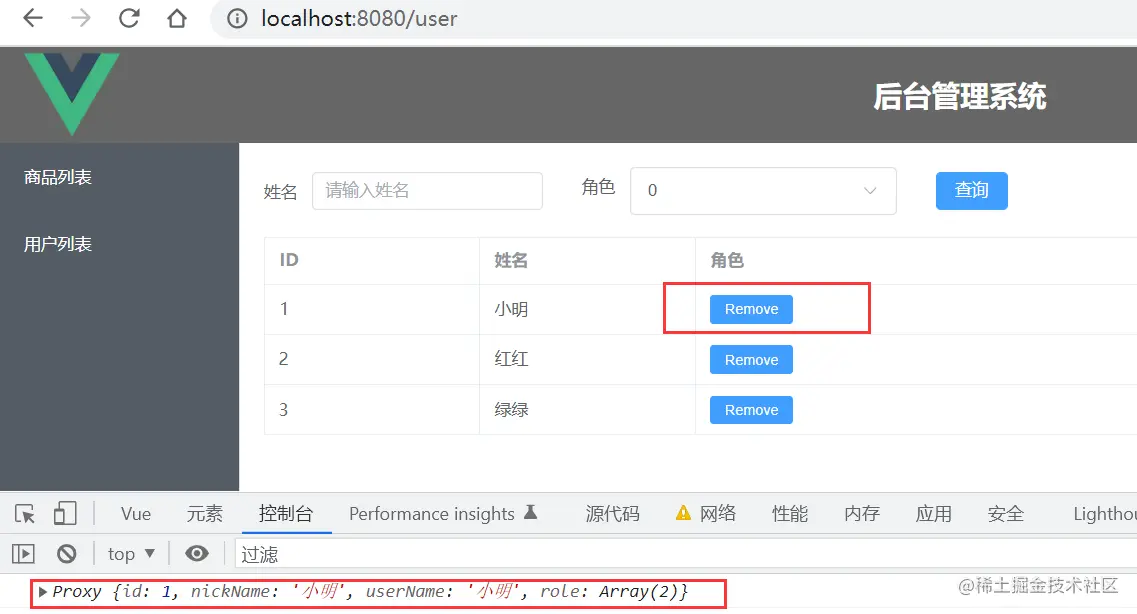Click Performance insights flask icon

coord(531,512)
